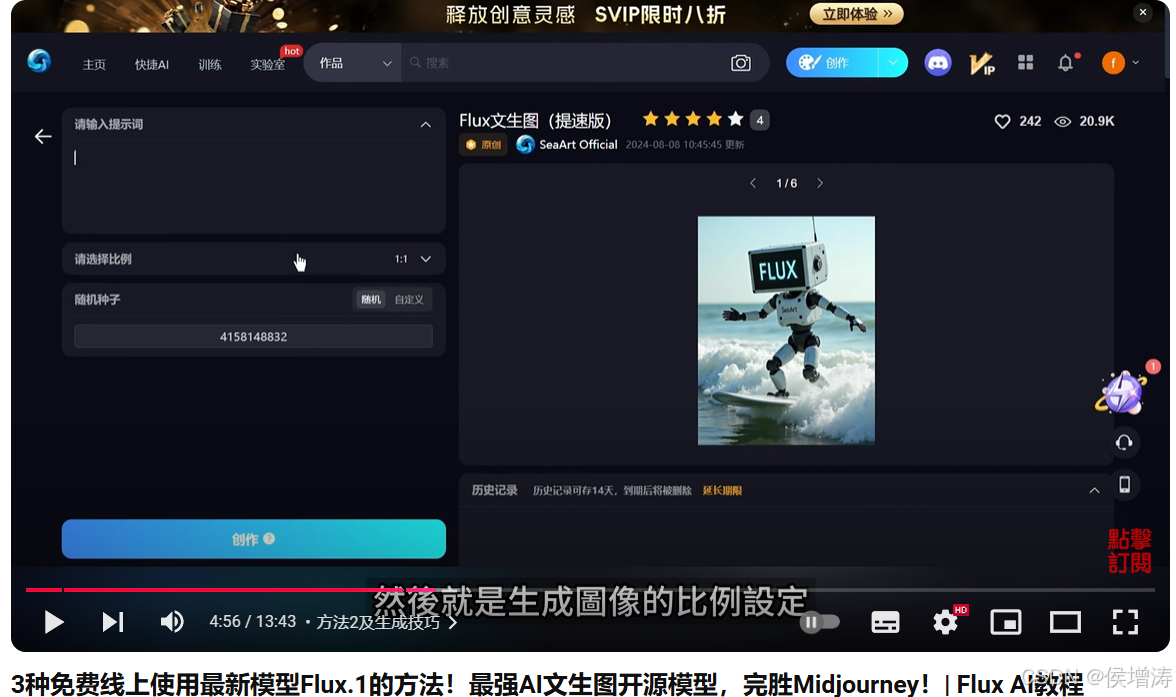Click 立即体验 banner button

[x=856, y=14]
